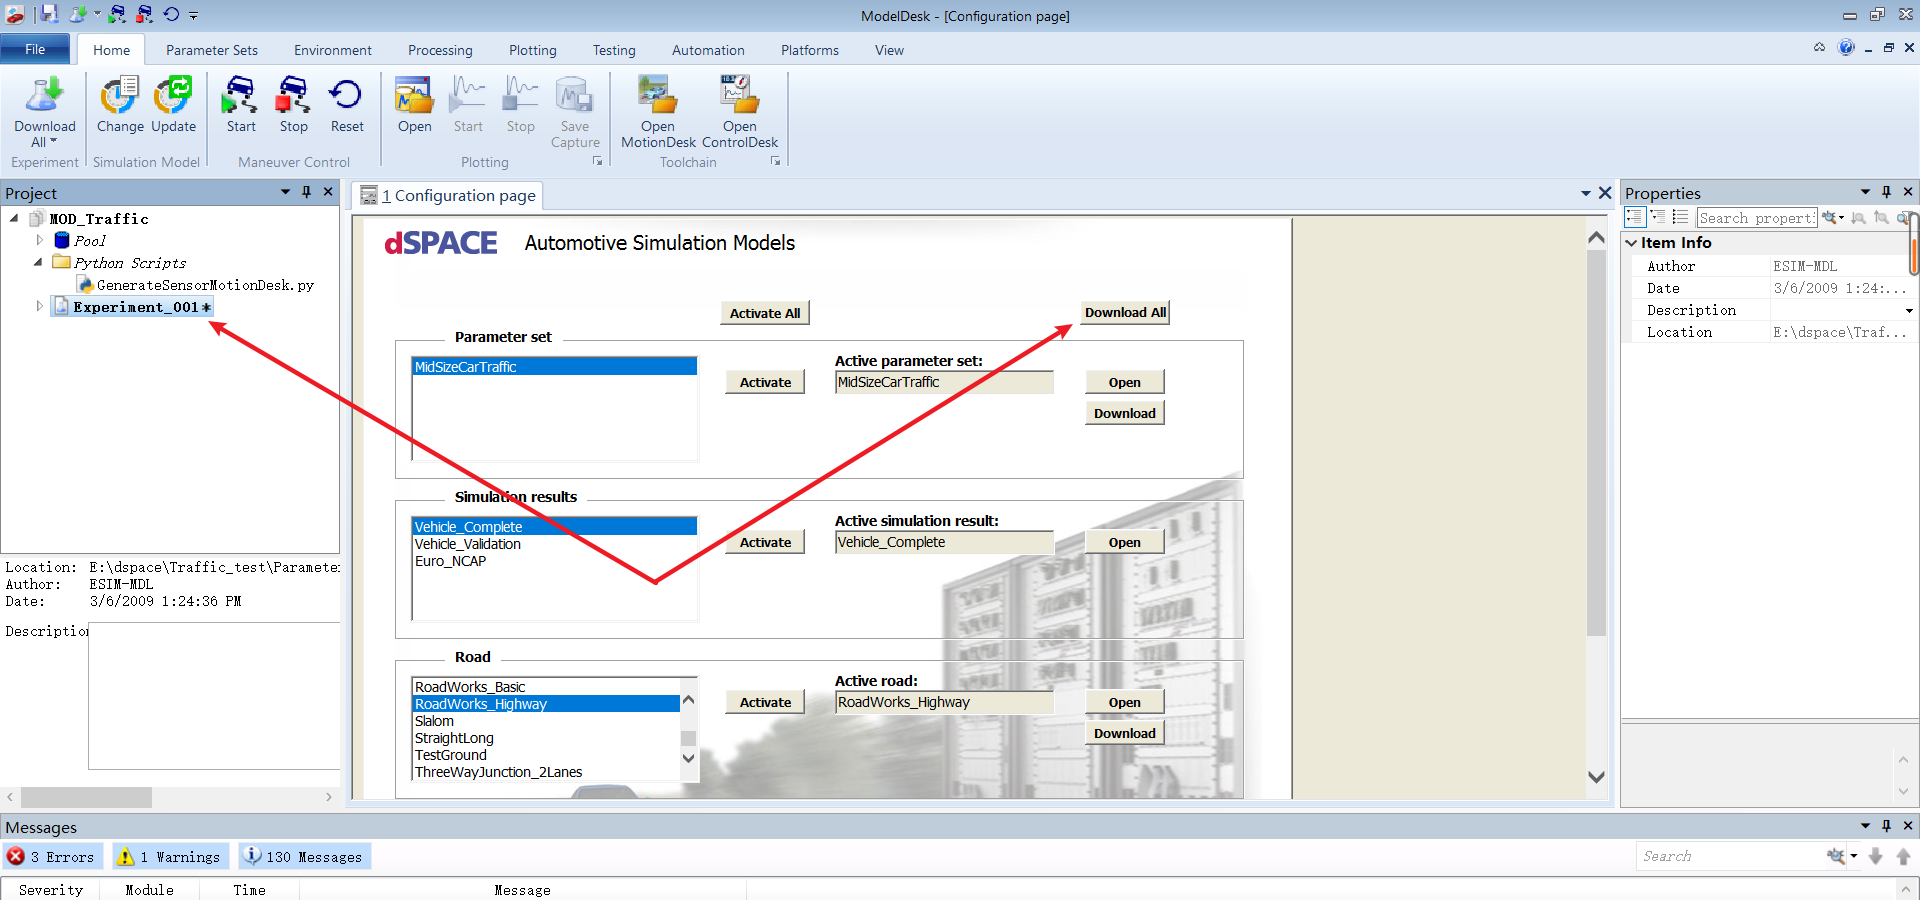Click the help question mark icon
1920x900 pixels.
coord(1846,47)
